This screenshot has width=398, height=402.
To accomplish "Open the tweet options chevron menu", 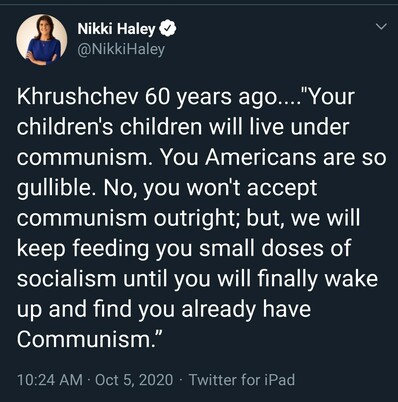I will [x=382, y=26].
